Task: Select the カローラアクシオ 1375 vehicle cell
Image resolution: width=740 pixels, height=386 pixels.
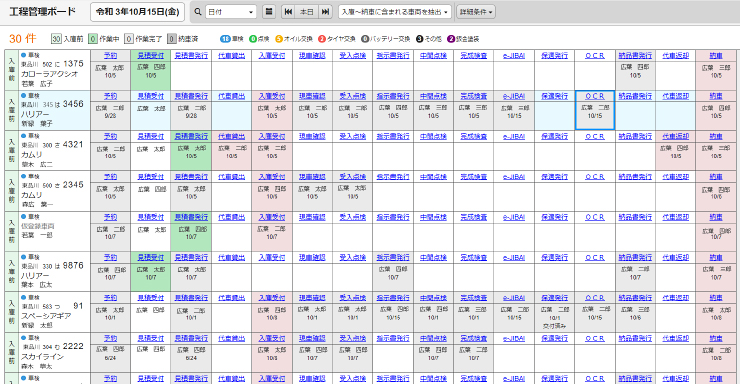Action: [x=54, y=70]
